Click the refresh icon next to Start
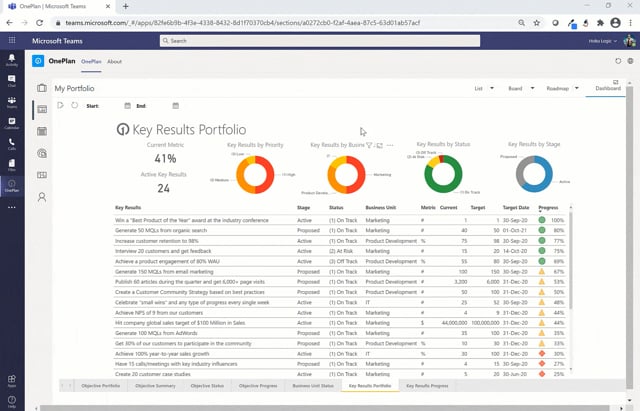This screenshot has width=640, height=411. pos(74,105)
